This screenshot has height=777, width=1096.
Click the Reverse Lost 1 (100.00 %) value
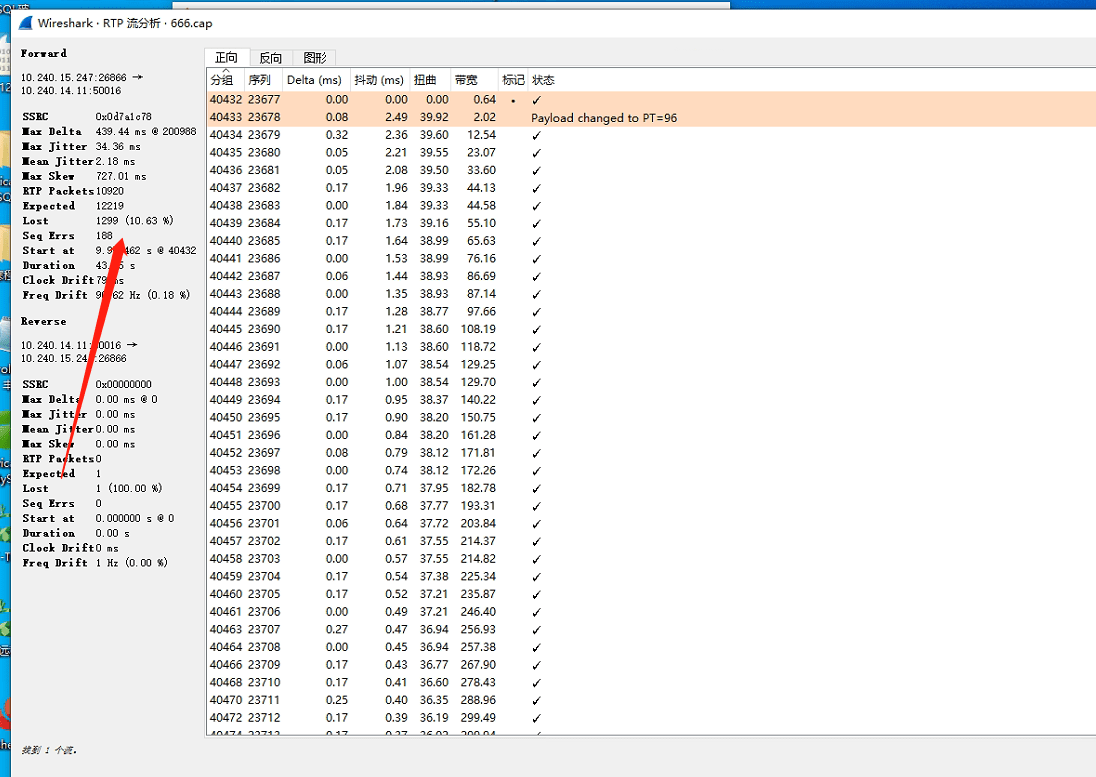129,488
